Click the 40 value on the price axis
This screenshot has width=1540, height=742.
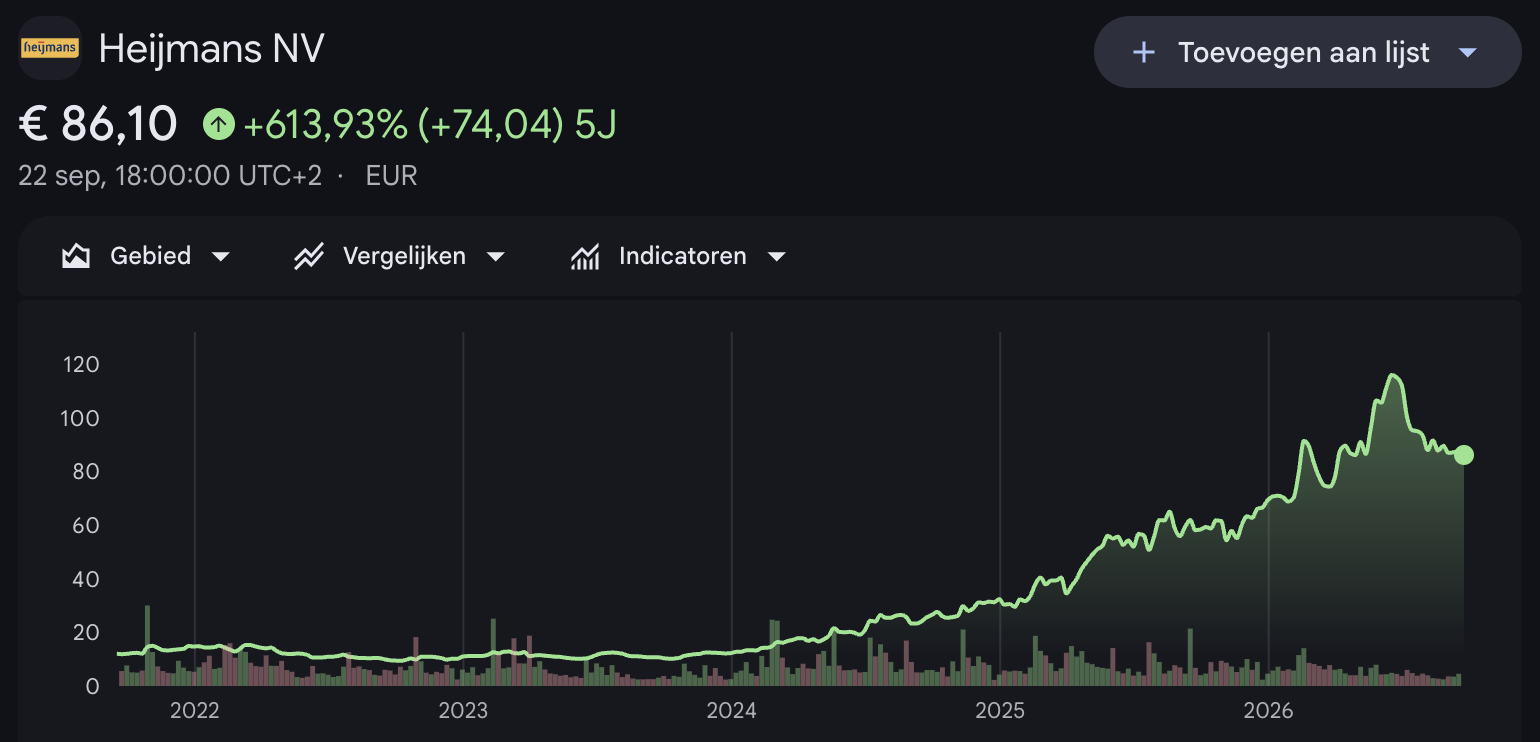point(86,579)
